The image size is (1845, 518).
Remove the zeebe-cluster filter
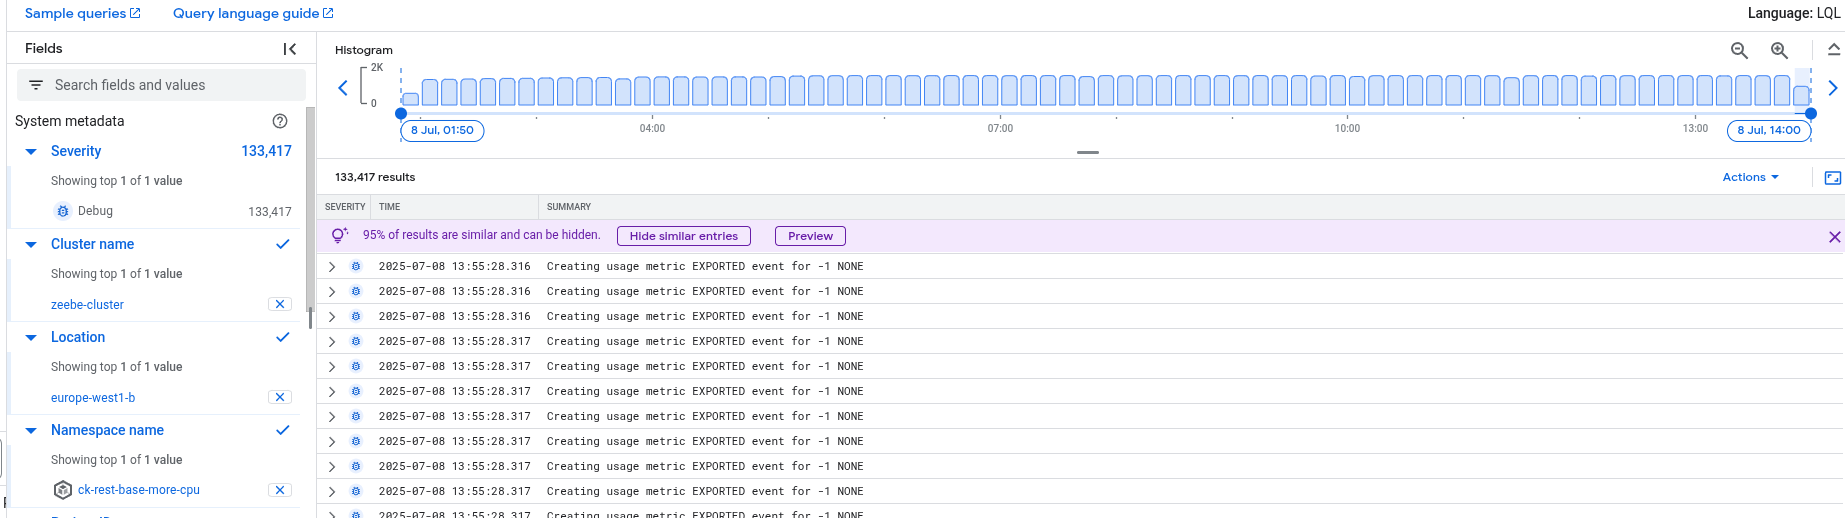tap(280, 304)
